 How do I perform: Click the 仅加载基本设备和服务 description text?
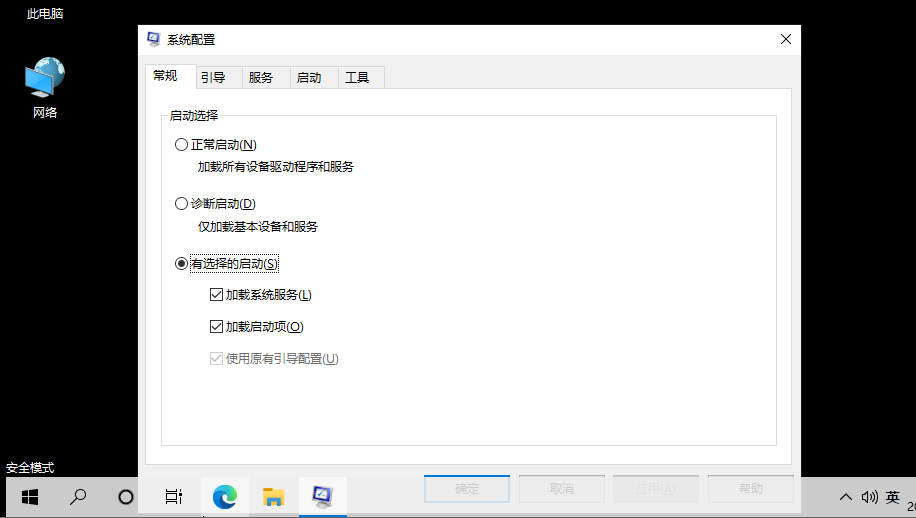point(258,227)
